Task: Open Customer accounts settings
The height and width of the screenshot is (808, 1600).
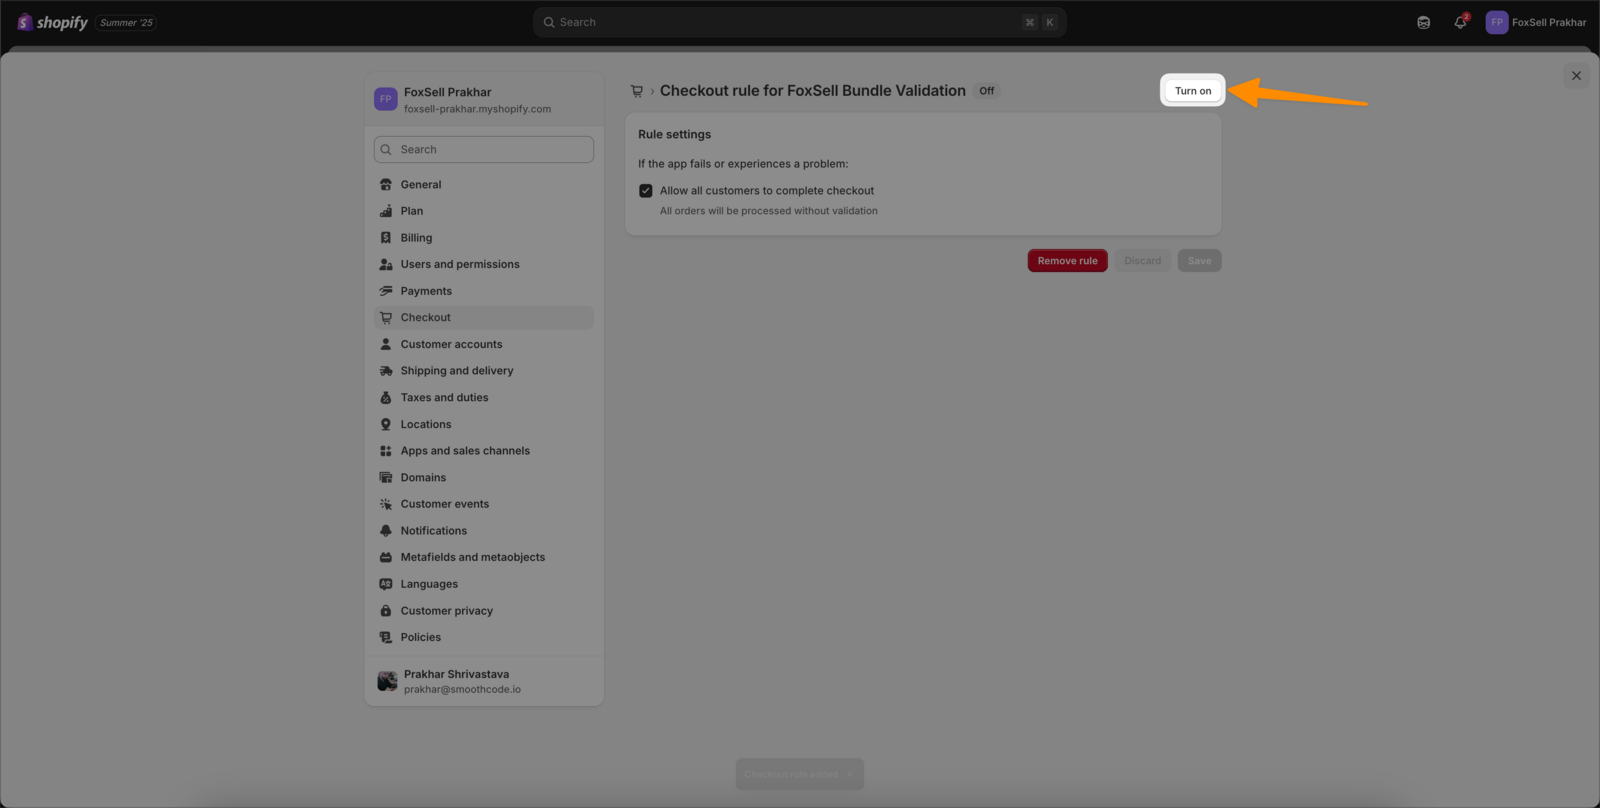Action: (484, 344)
